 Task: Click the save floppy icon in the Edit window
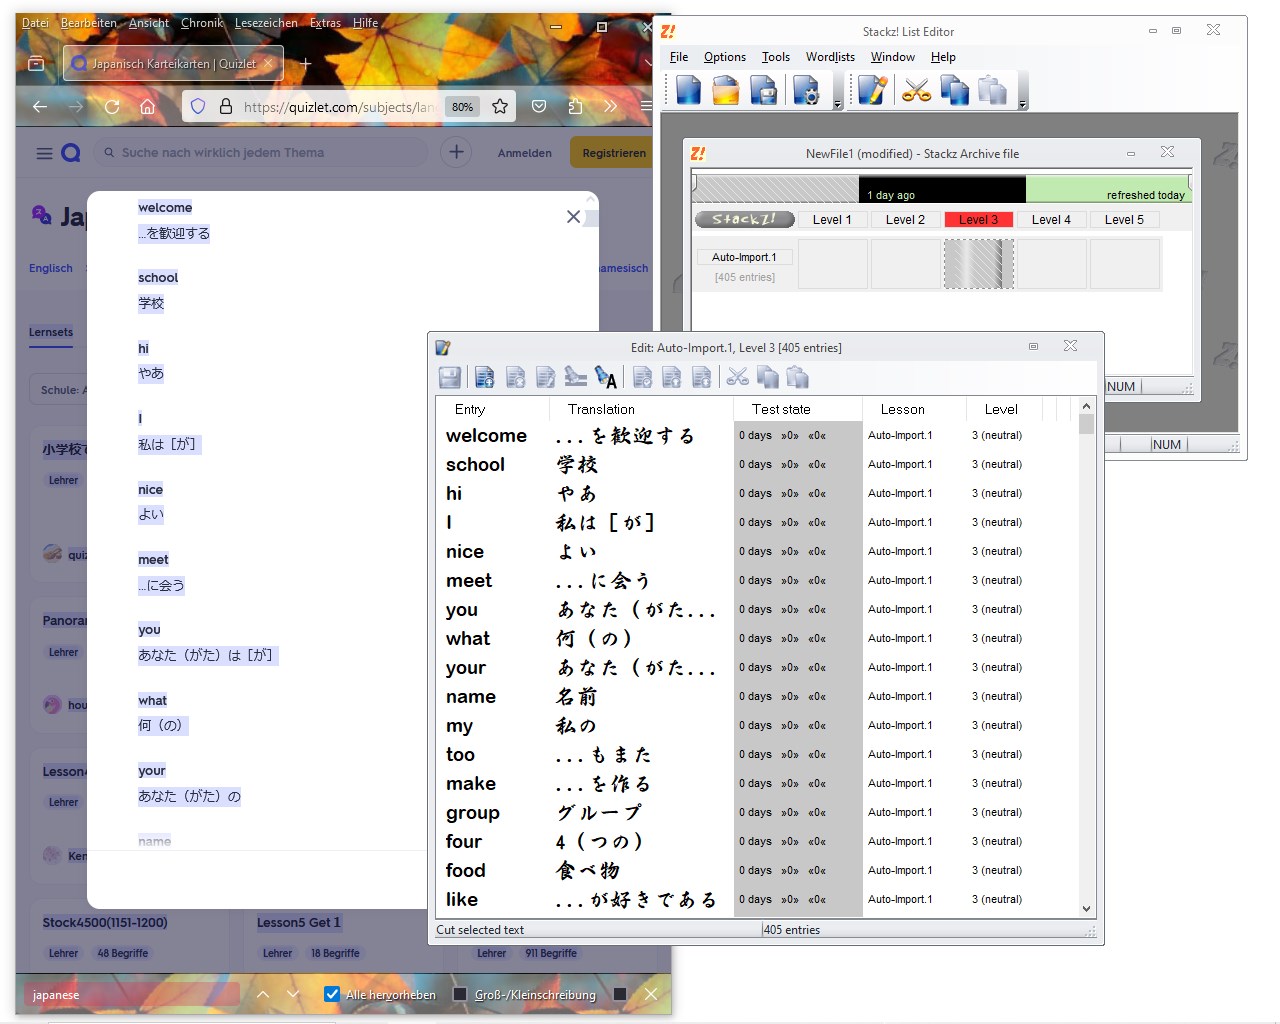coord(450,377)
